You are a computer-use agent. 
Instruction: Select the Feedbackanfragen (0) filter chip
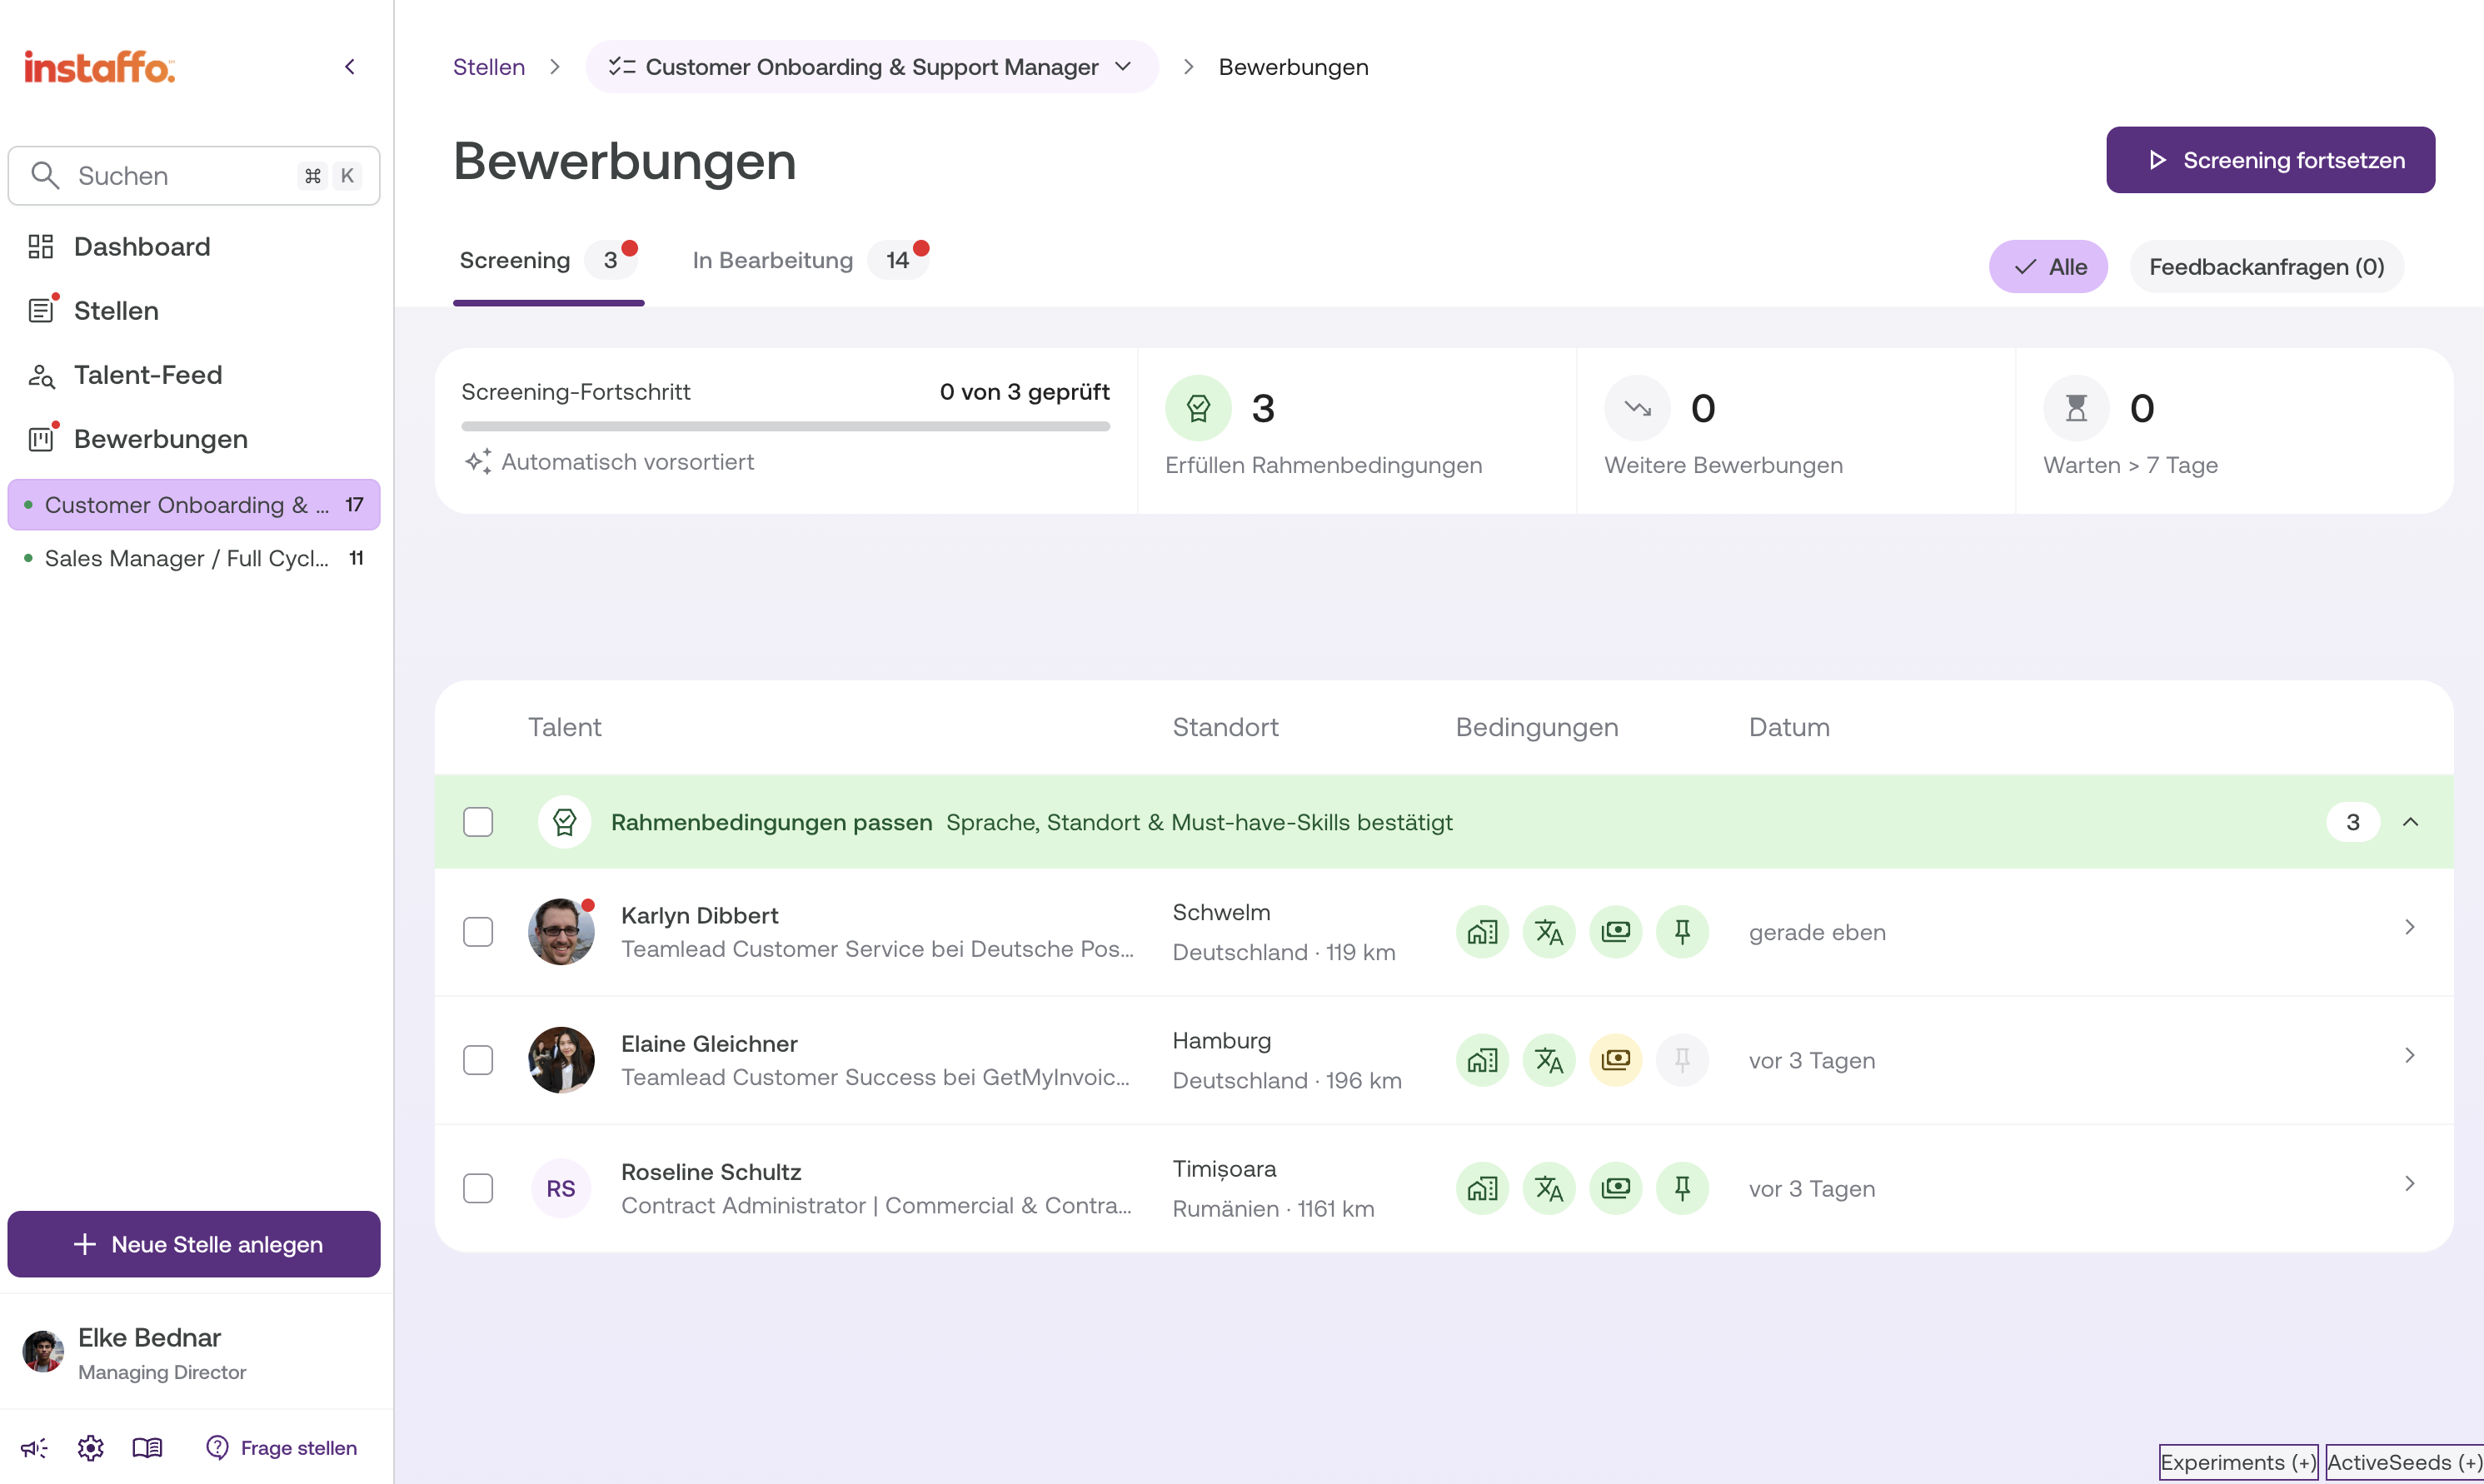2266,267
